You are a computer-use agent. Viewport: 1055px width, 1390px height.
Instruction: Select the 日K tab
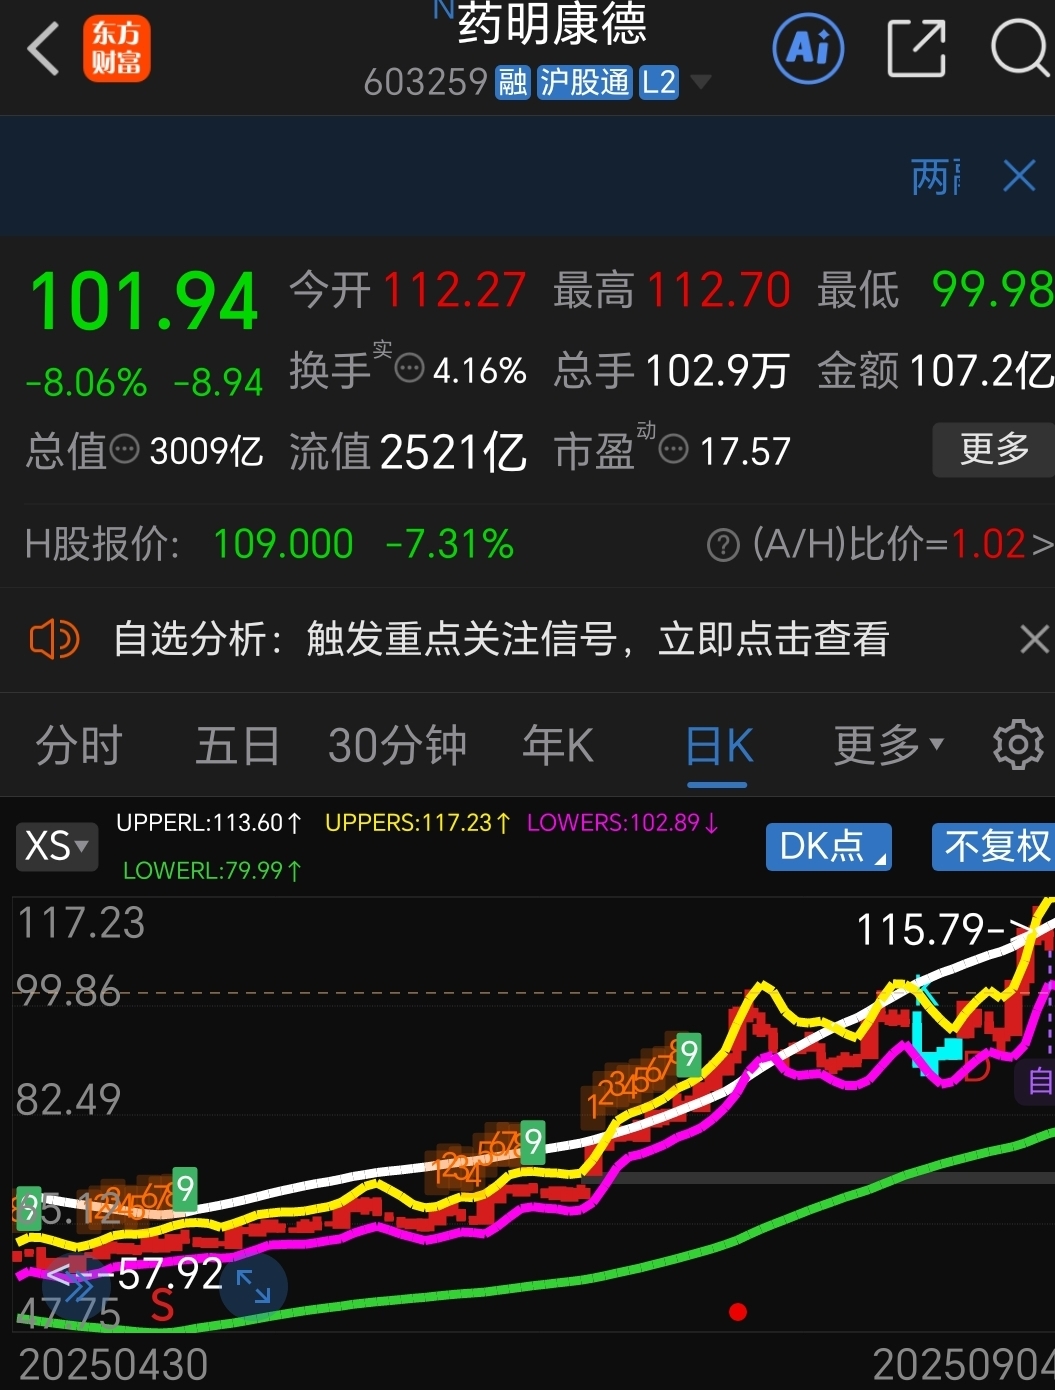[x=719, y=746]
